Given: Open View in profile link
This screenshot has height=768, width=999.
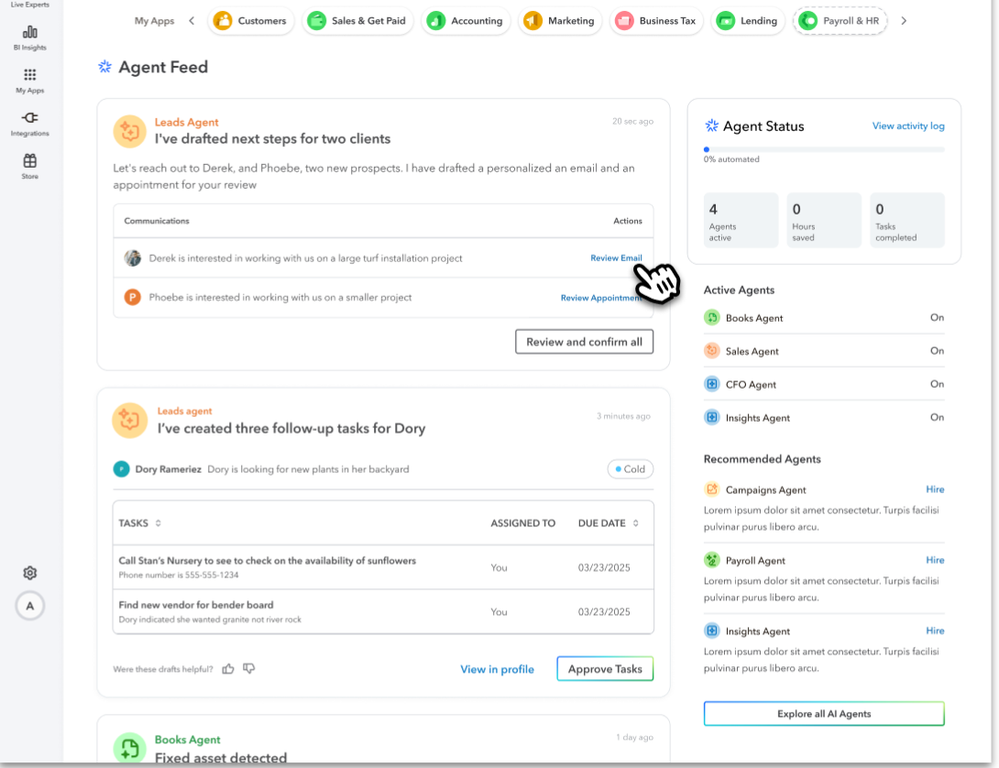Looking at the screenshot, I should coord(497,669).
